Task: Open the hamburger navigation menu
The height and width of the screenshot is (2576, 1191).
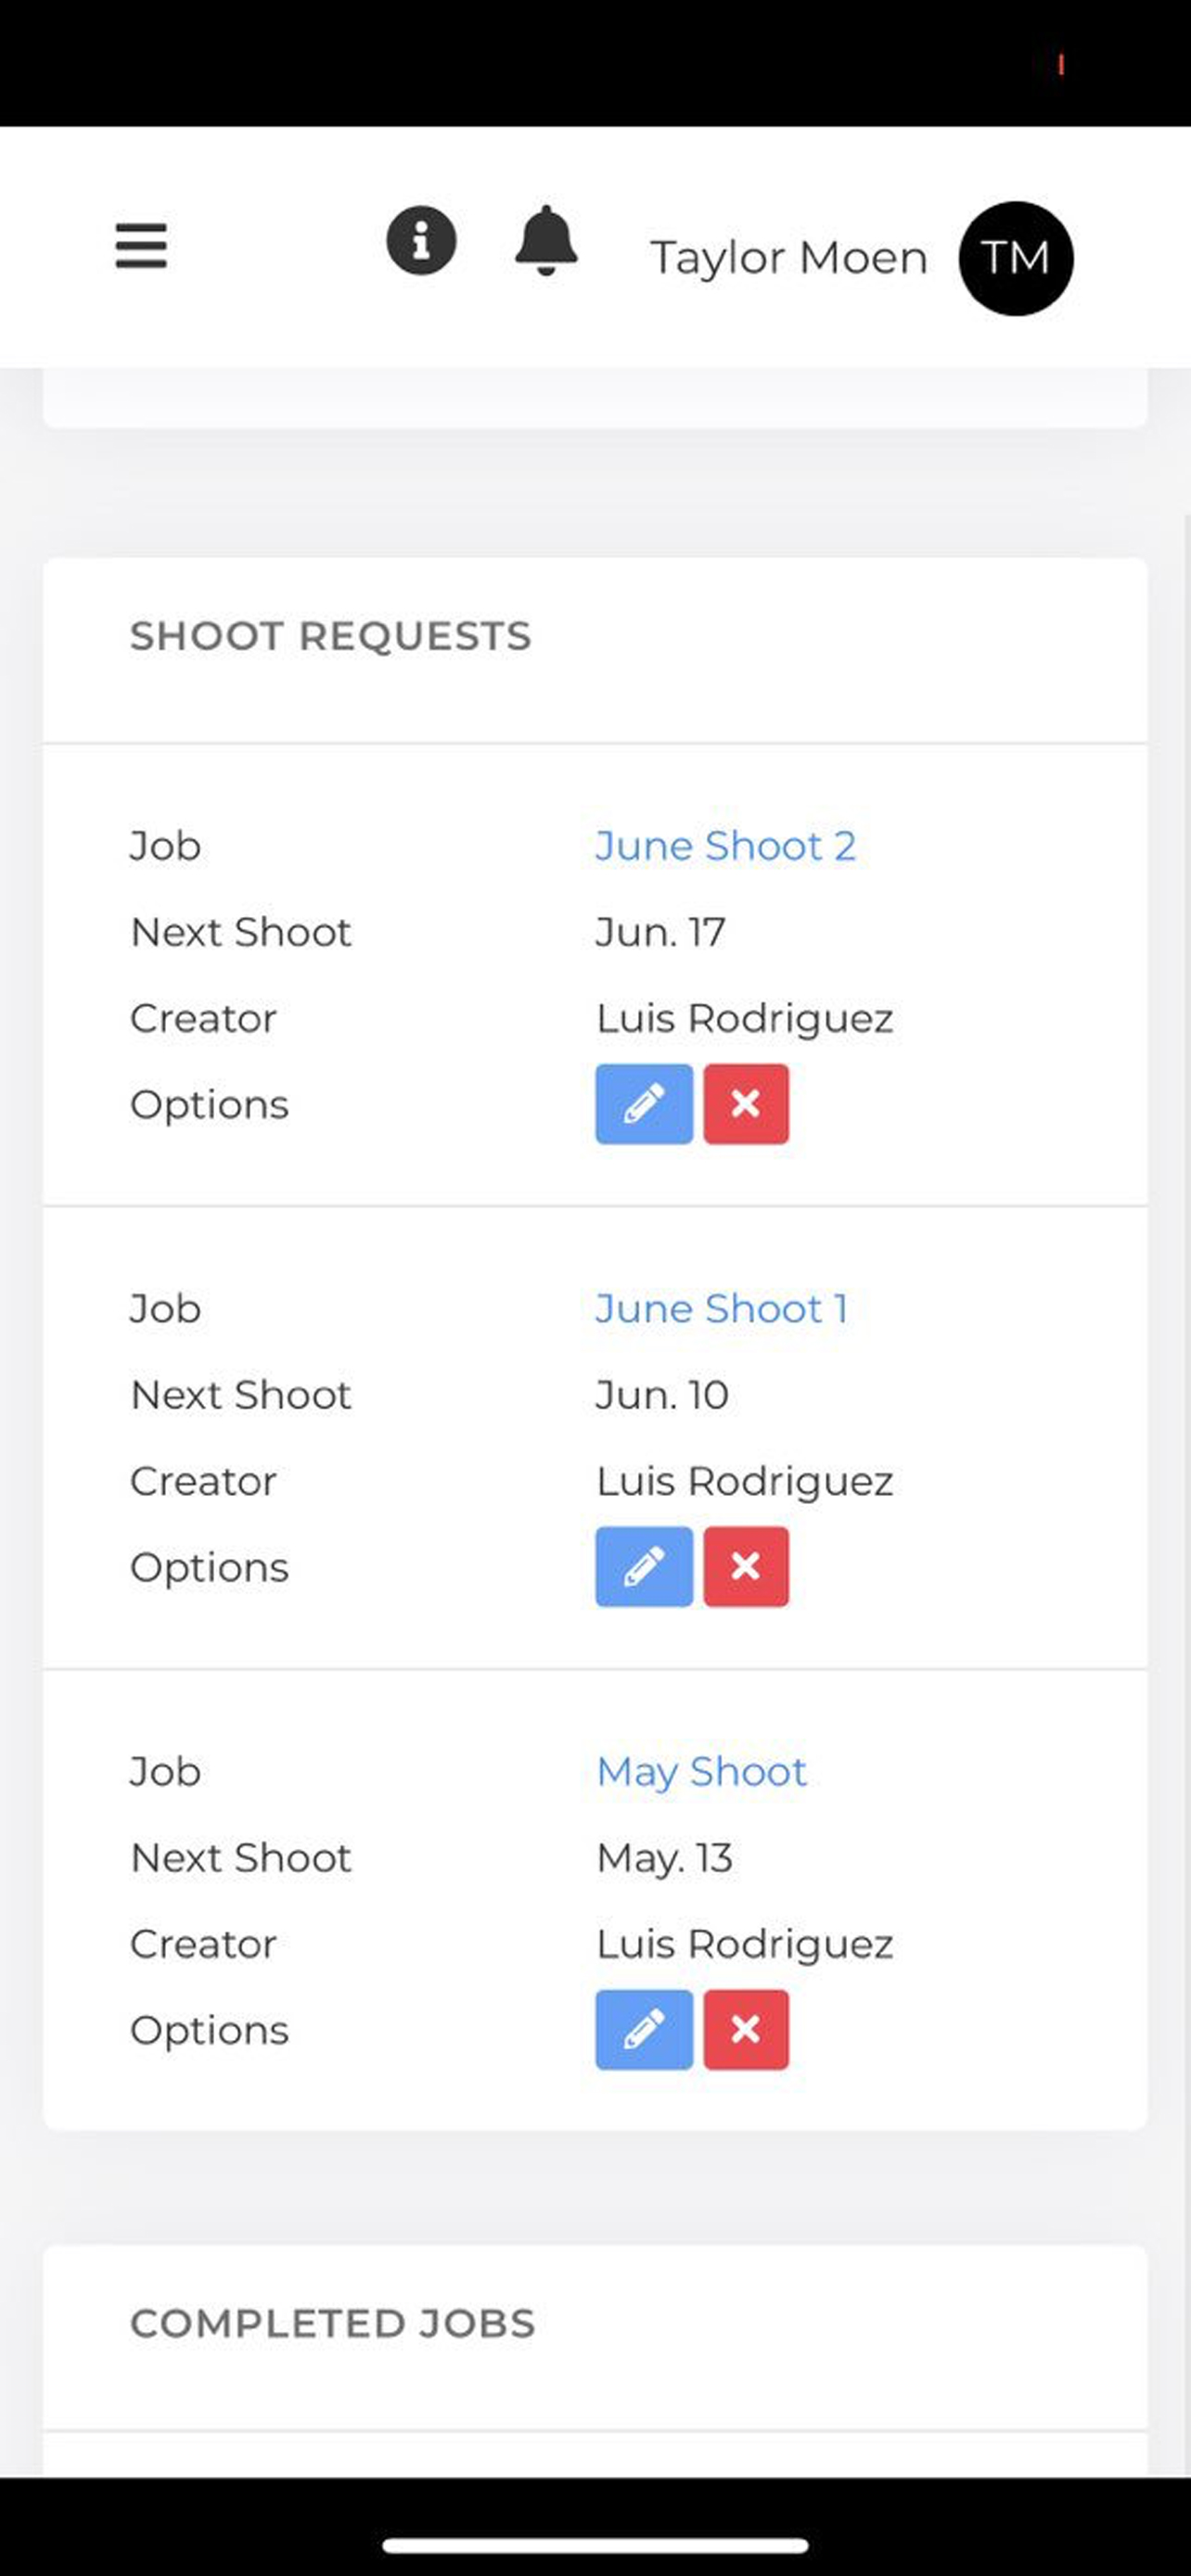Action: pos(141,246)
